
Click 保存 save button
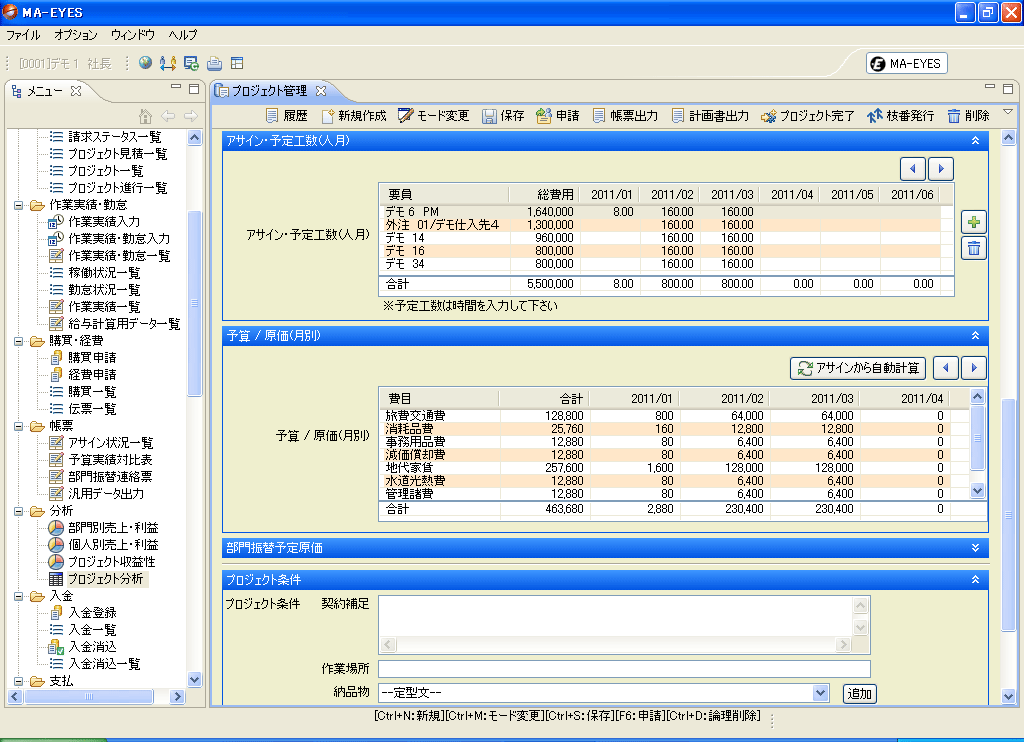tap(503, 116)
